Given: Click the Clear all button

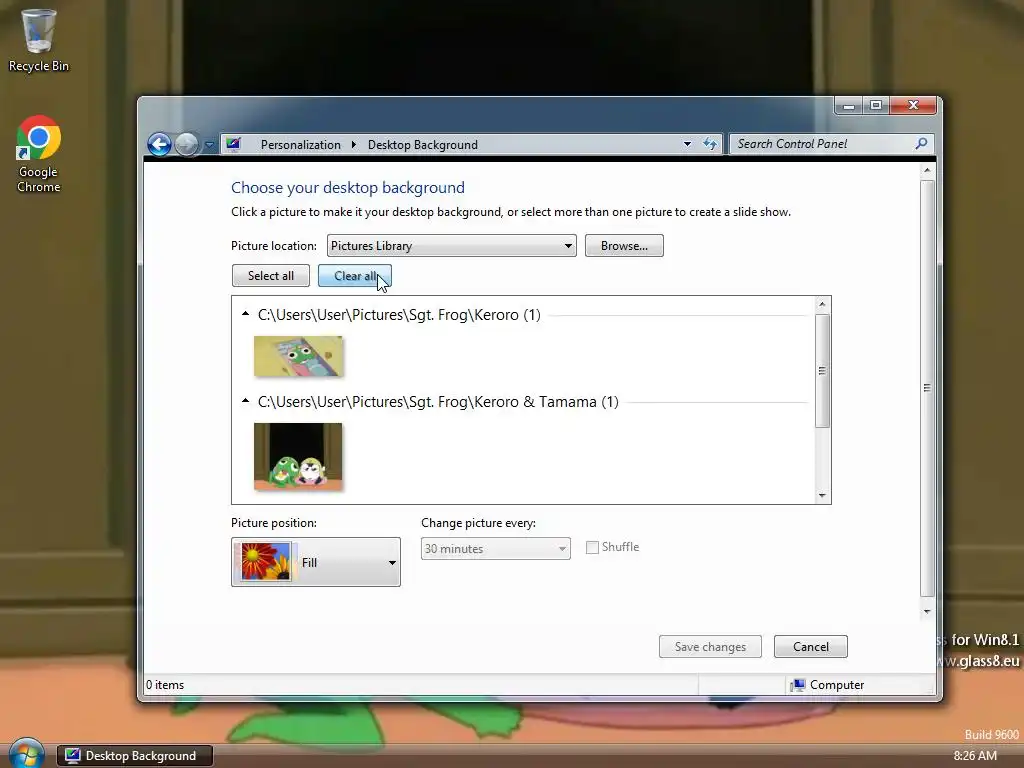Looking at the screenshot, I should (355, 276).
